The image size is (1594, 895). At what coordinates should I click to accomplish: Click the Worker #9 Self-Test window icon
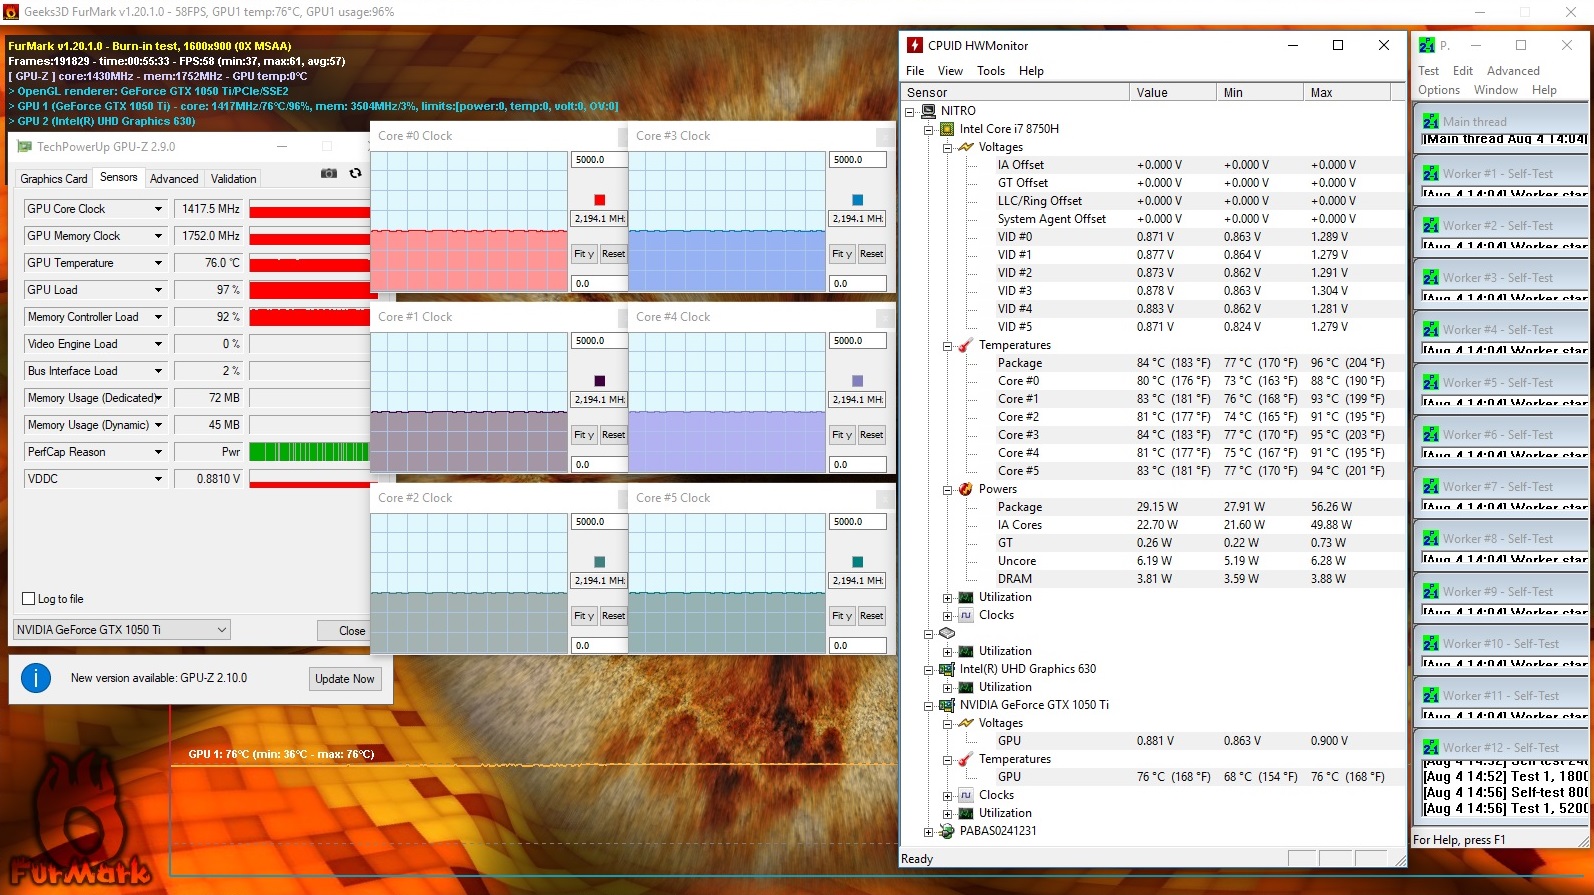click(1431, 591)
